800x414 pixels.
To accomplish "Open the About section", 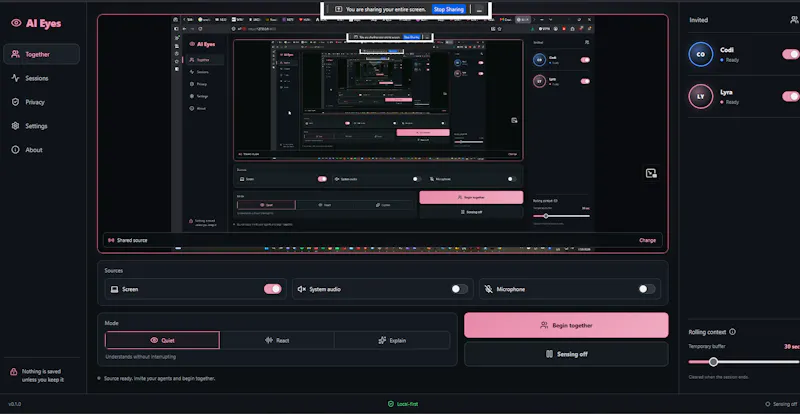I will point(41,150).
